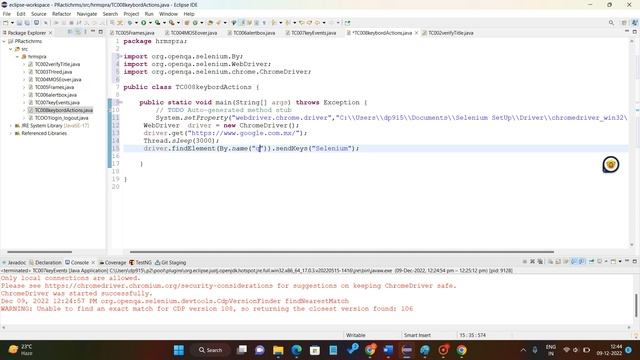Click the taskbar Search box
Viewport: 640px width, 360px height.
click(x=211, y=350)
